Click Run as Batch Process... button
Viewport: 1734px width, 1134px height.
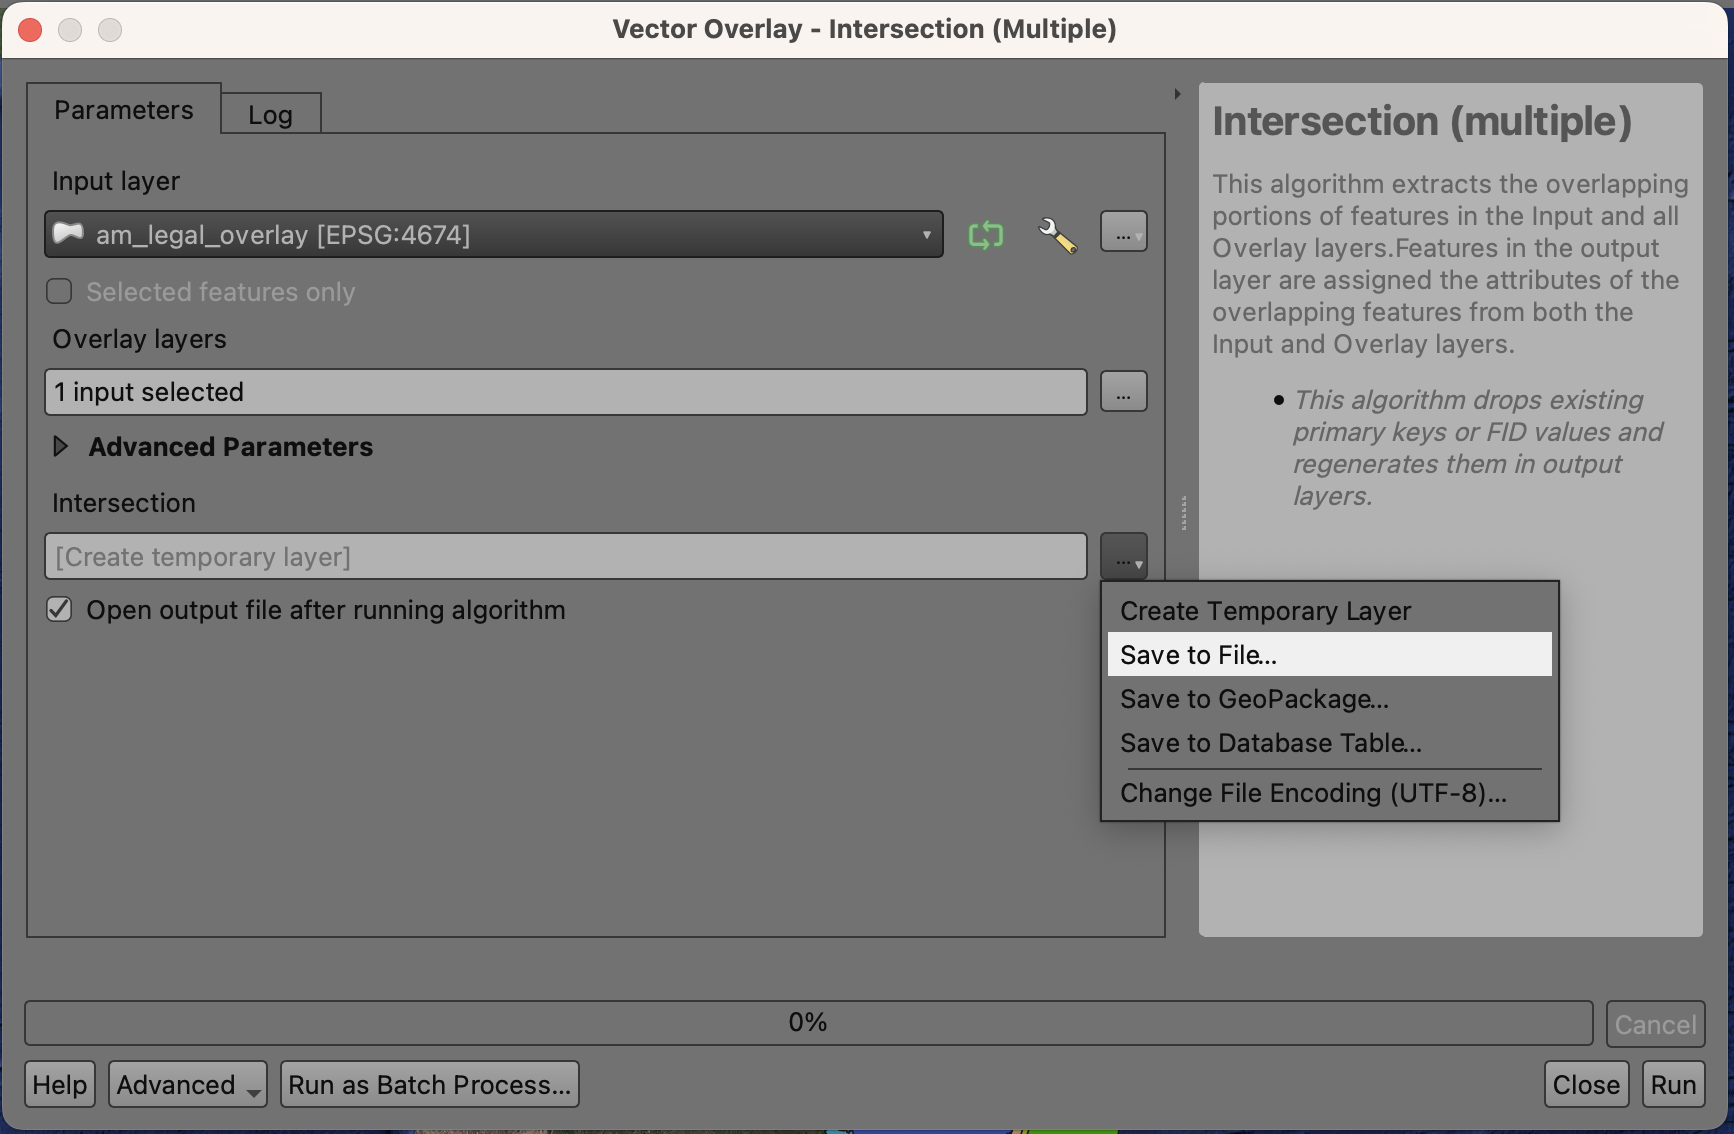[x=429, y=1085]
